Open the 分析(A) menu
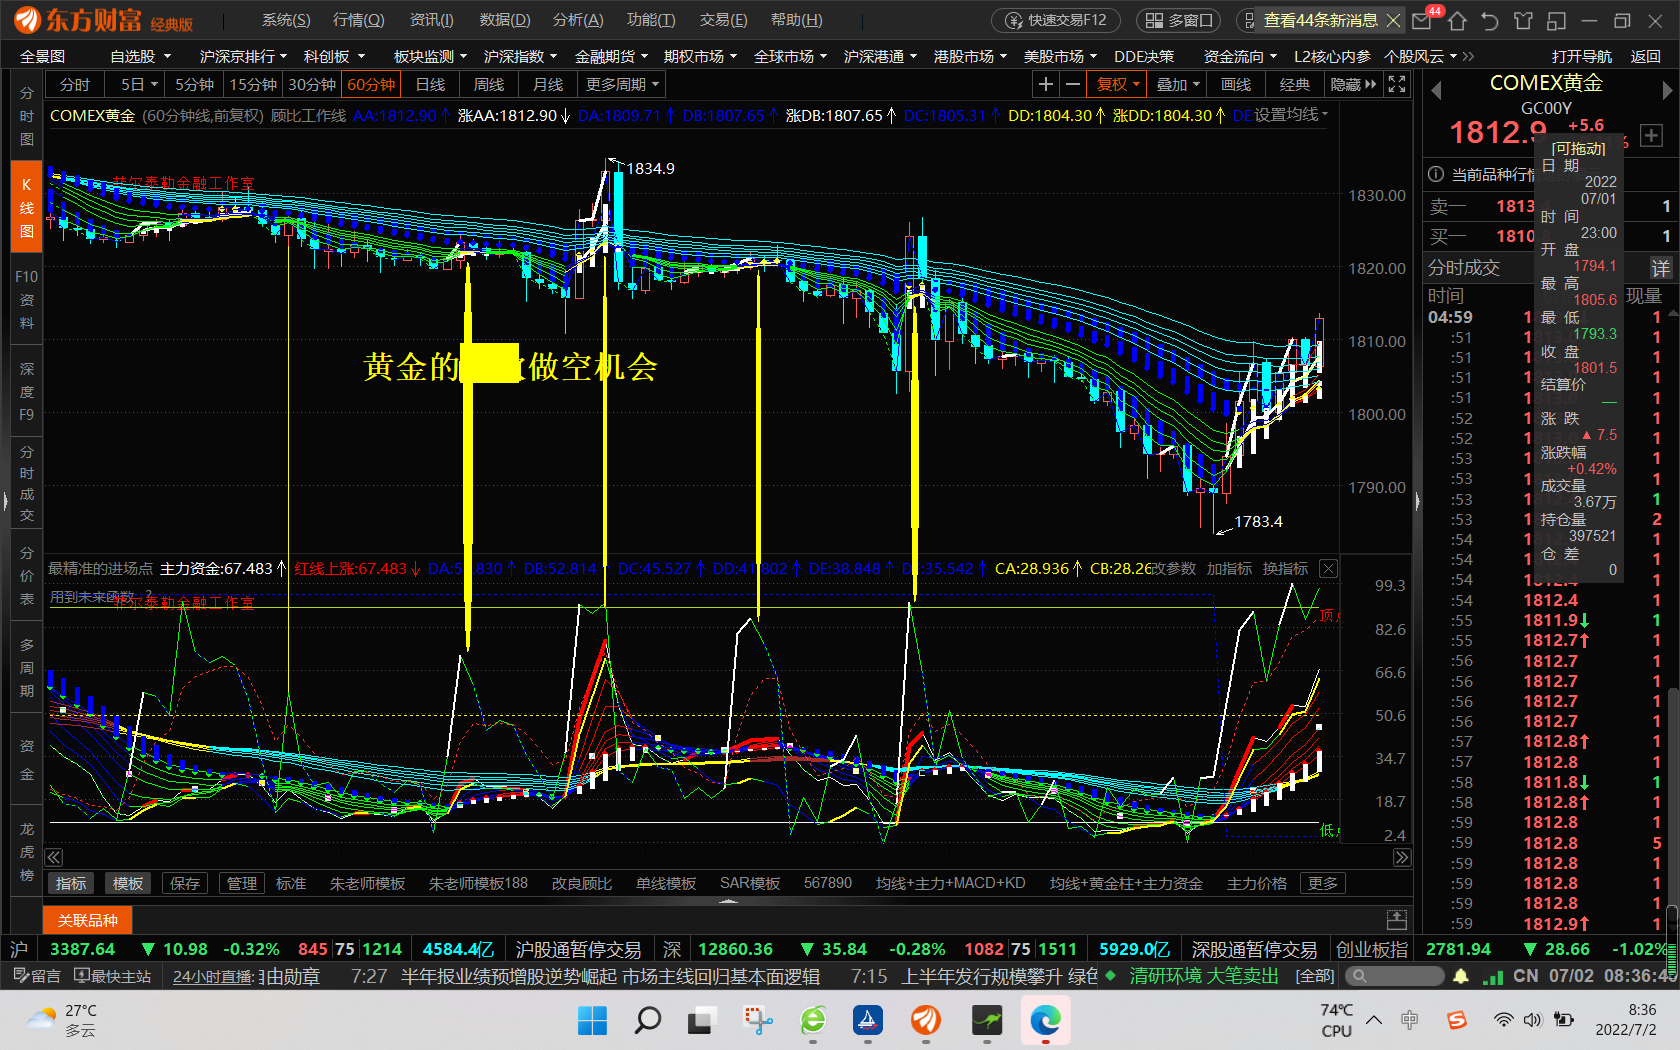 click(578, 20)
